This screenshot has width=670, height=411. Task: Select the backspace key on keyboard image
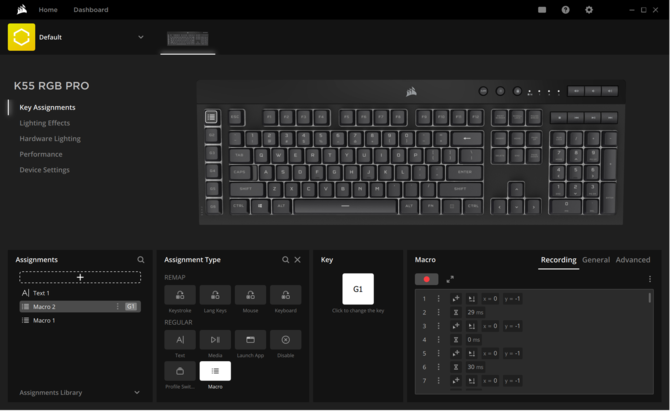pos(467,138)
